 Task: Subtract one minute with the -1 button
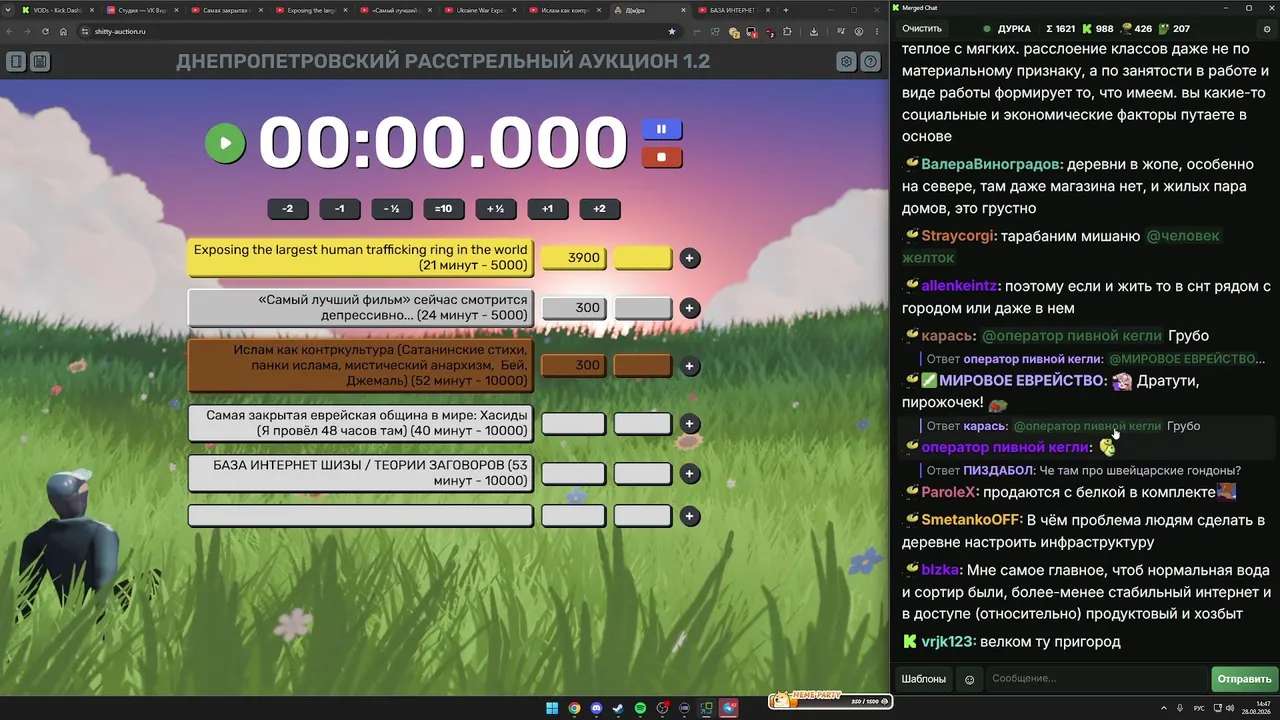(340, 209)
